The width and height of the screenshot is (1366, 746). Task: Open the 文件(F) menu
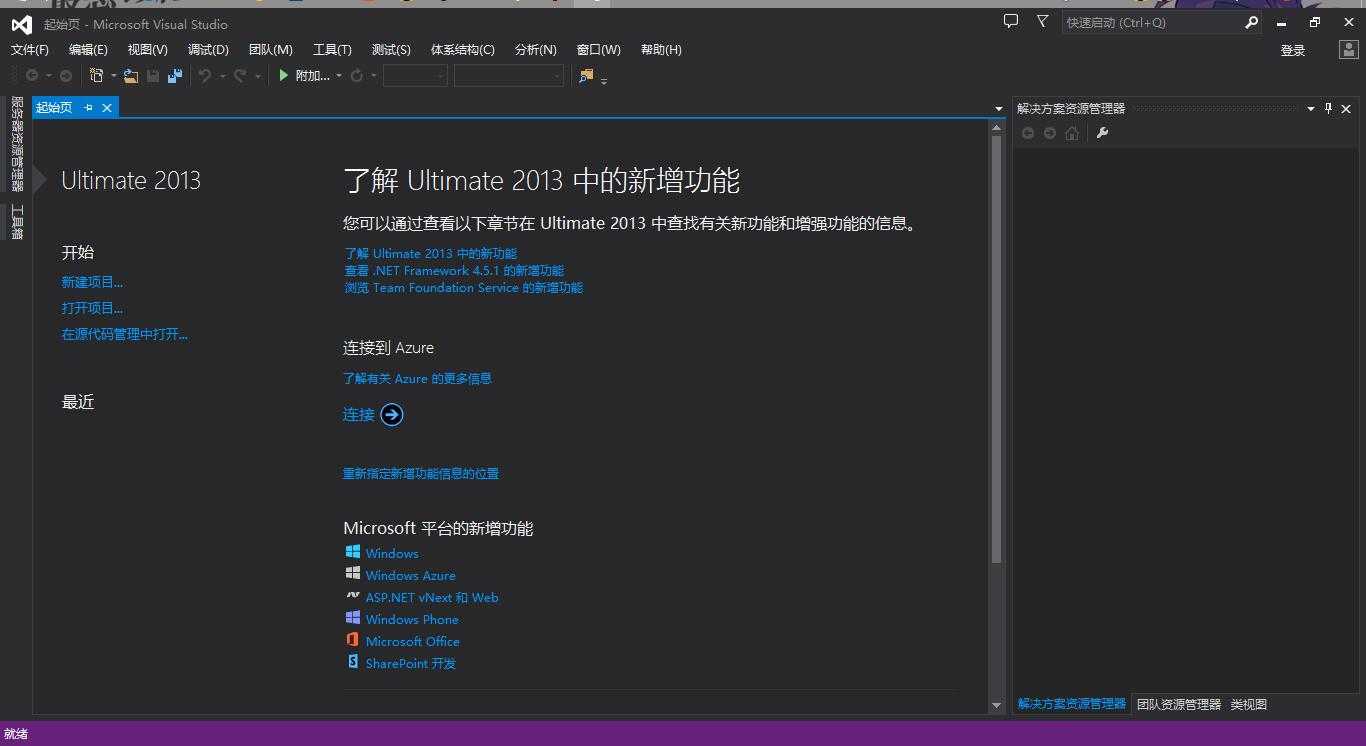point(30,49)
